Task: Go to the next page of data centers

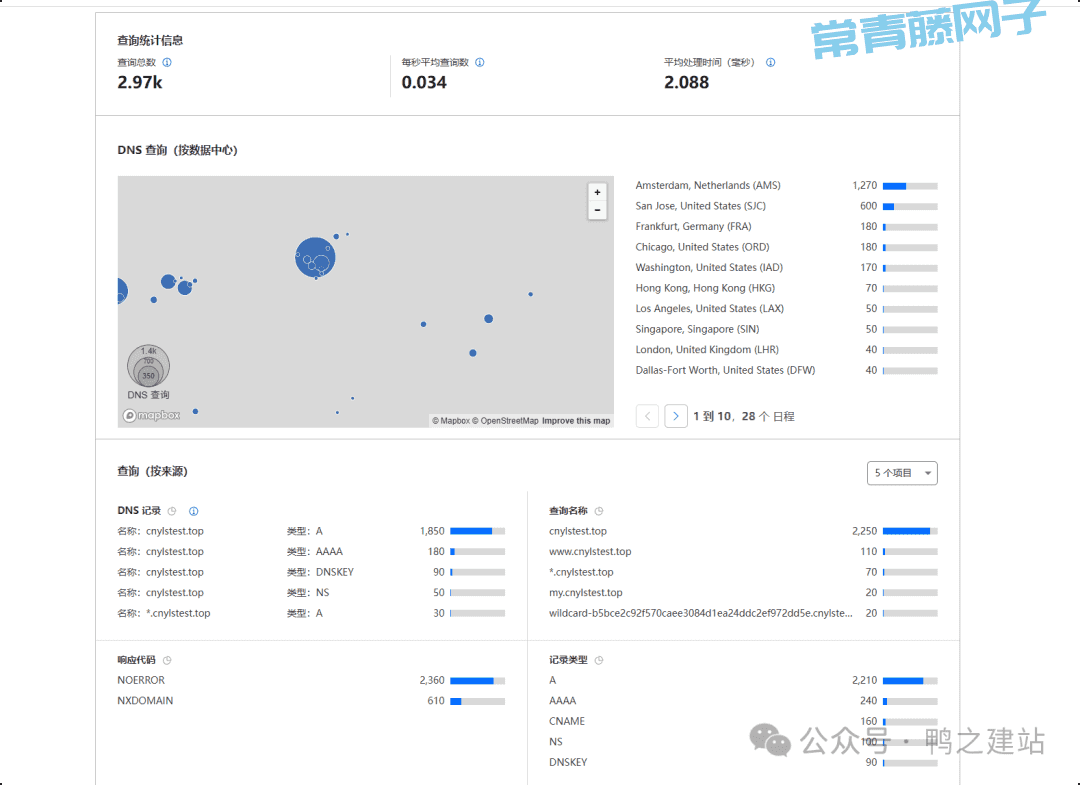Action: click(x=676, y=416)
